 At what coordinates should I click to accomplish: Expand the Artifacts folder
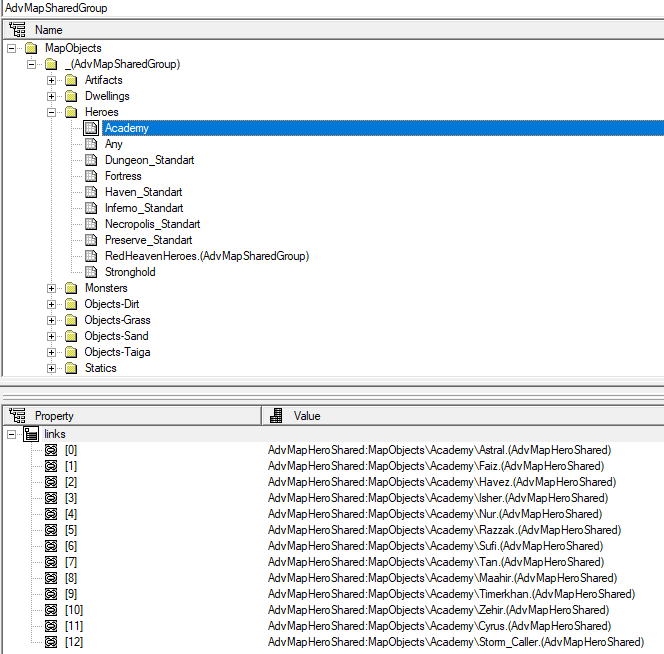(51, 80)
